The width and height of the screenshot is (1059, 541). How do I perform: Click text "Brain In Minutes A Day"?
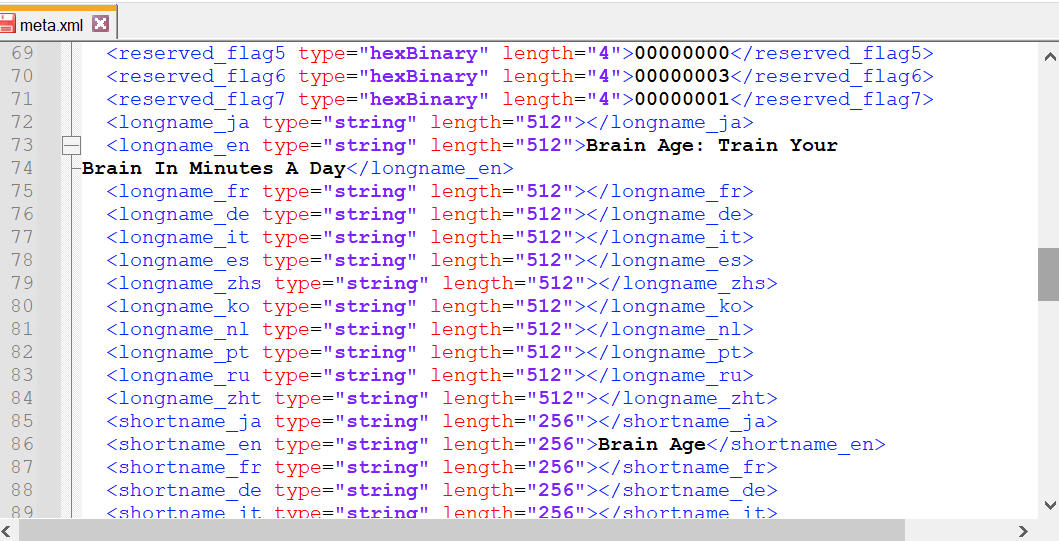pos(213,168)
